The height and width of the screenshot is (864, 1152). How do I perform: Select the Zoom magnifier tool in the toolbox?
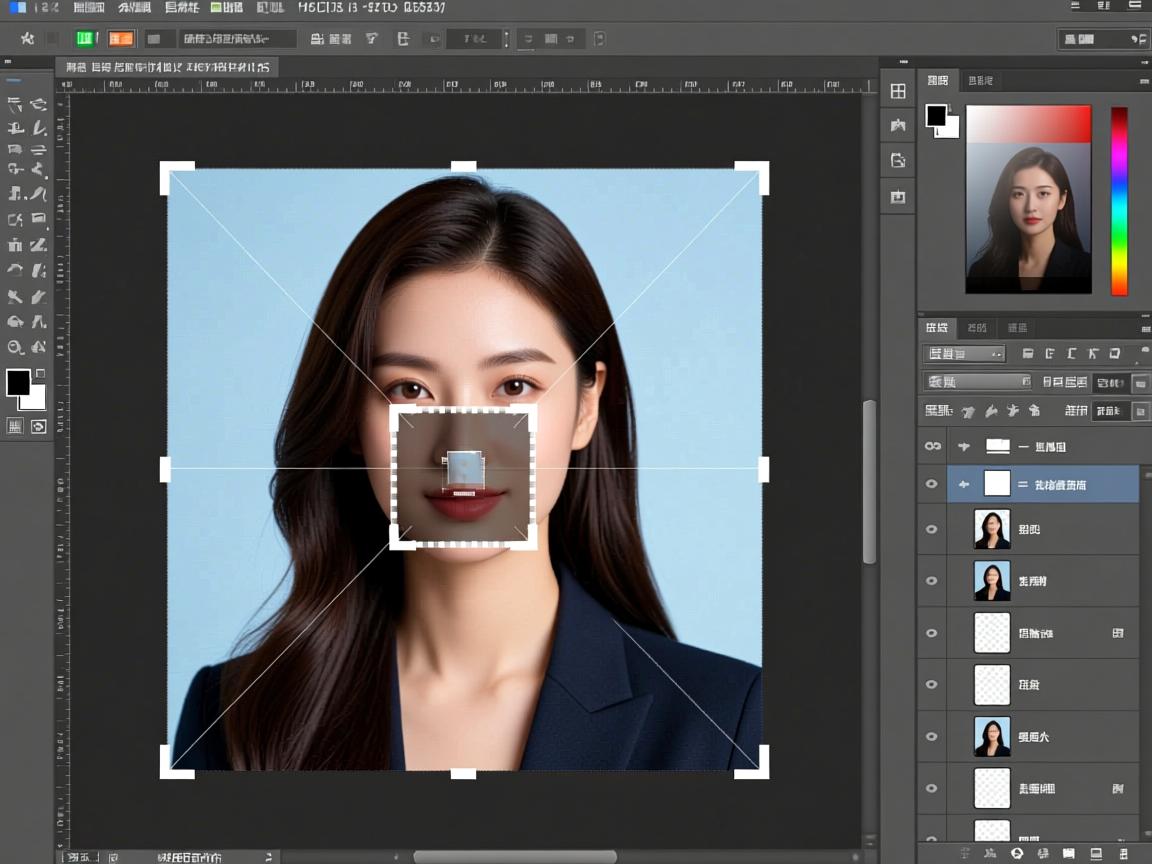tap(15, 348)
